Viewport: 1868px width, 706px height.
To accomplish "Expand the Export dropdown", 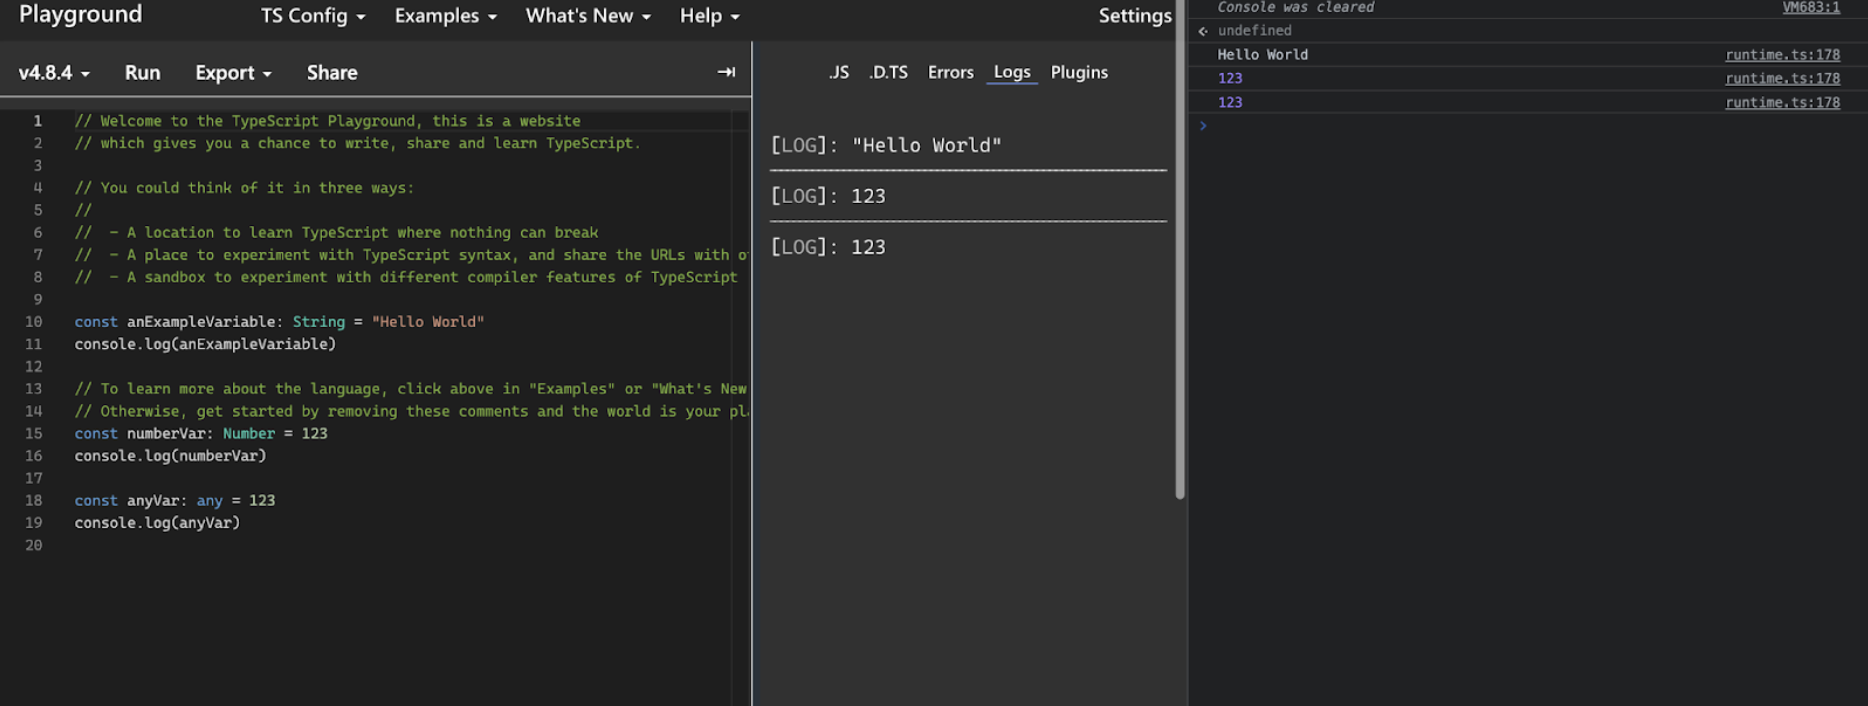I will point(233,73).
